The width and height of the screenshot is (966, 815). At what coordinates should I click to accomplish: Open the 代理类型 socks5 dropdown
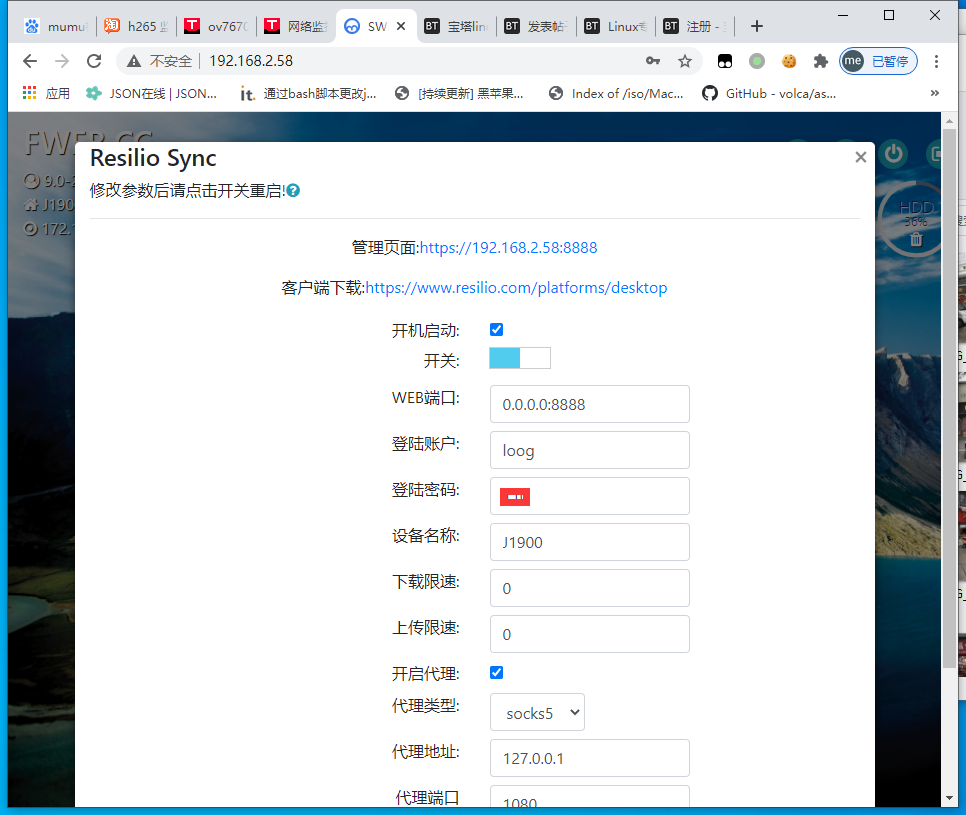click(x=537, y=713)
